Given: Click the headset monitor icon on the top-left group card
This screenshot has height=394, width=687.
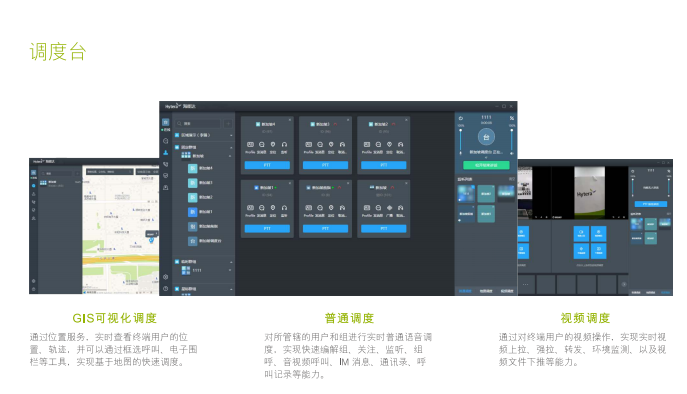Looking at the screenshot, I should 284,145.
